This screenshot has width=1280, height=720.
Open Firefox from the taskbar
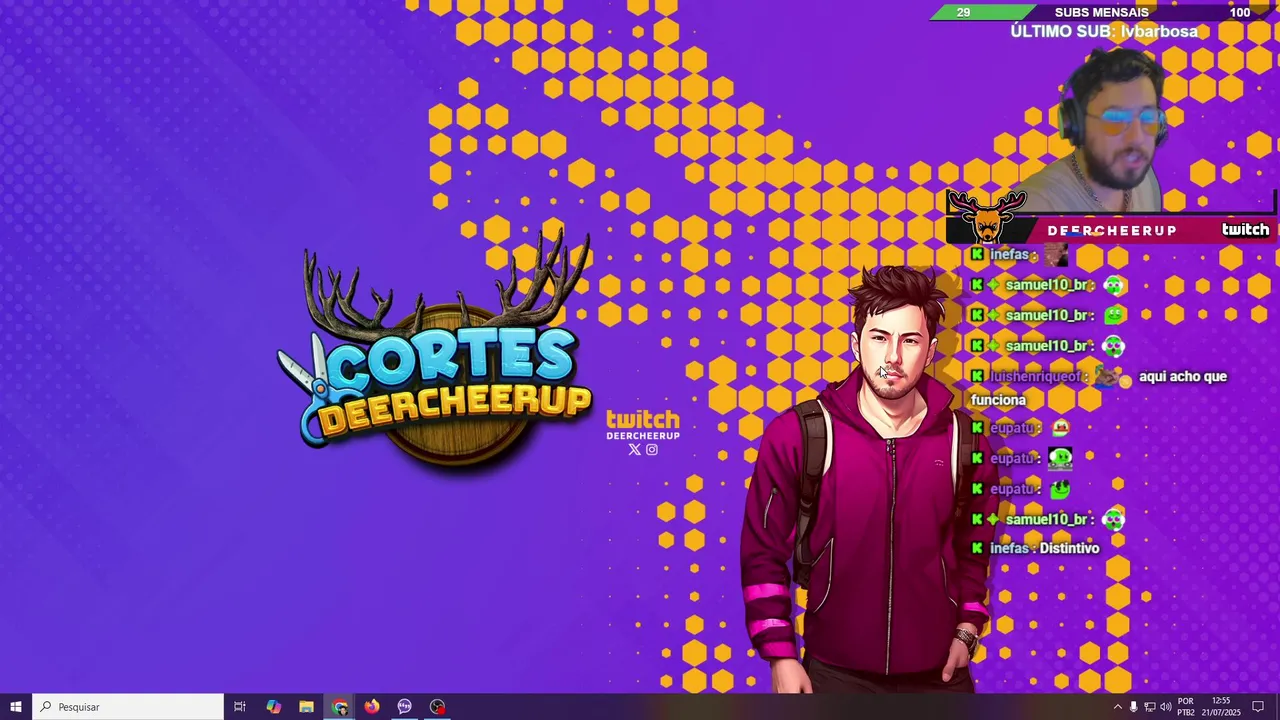click(x=372, y=707)
